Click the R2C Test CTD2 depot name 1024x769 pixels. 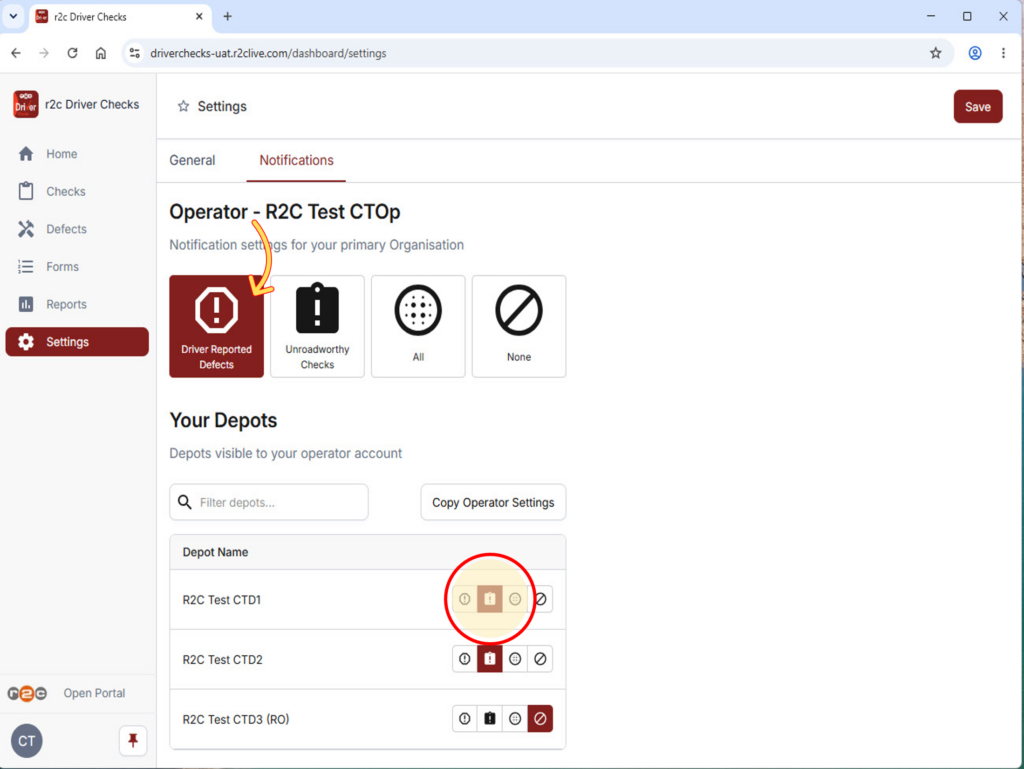point(222,660)
